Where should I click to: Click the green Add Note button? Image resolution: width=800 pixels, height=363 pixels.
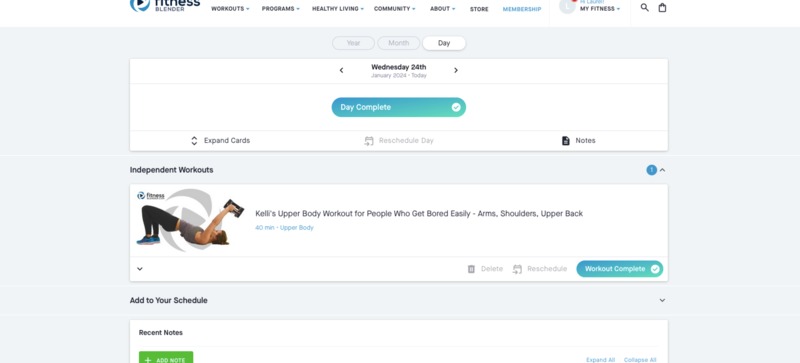[166, 357]
